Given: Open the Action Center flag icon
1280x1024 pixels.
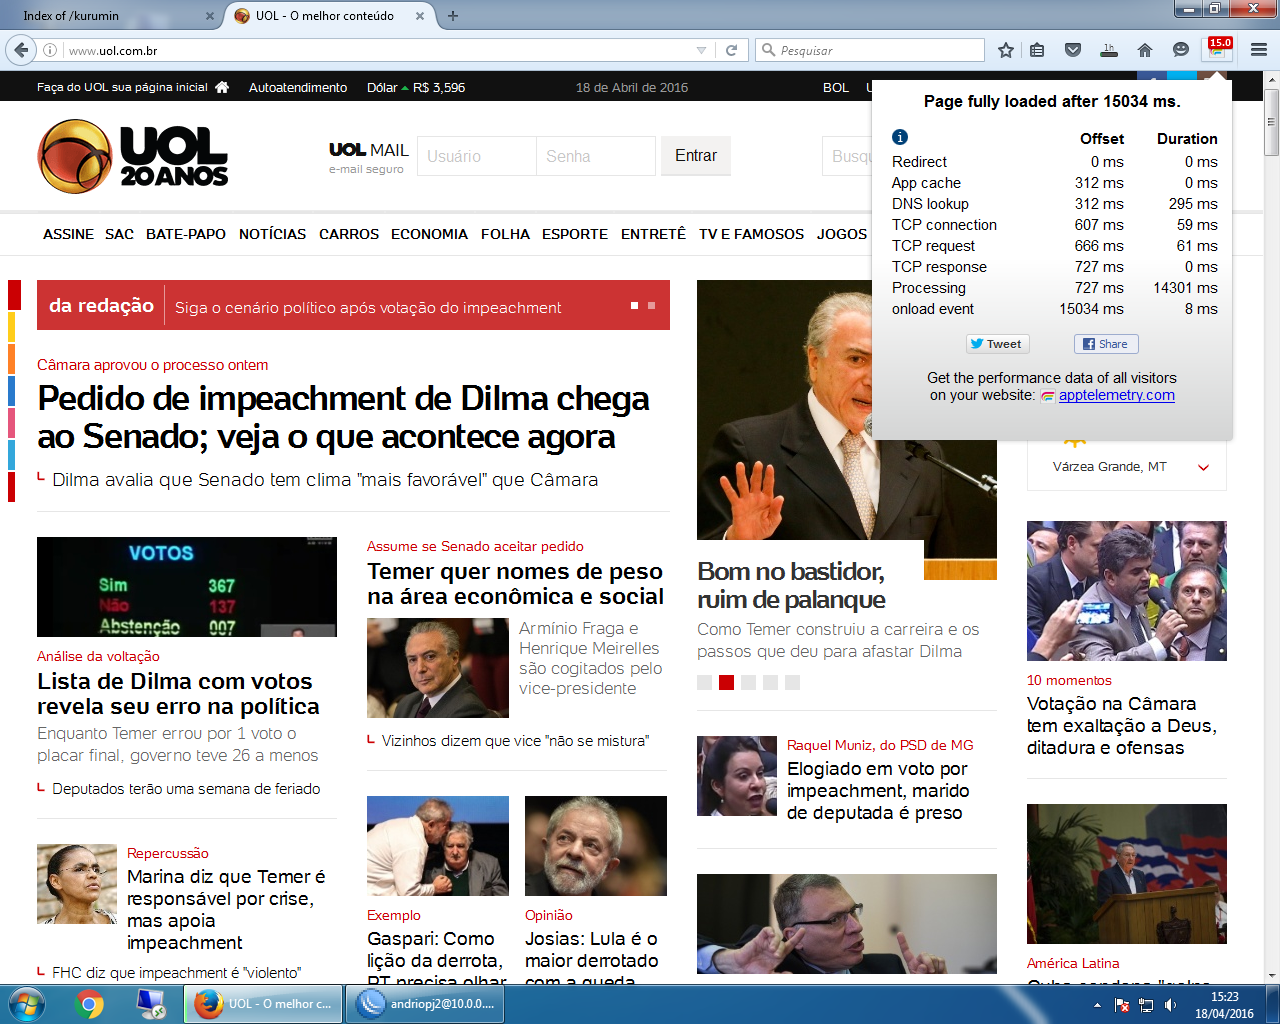Looking at the screenshot, I should [x=1122, y=1005].
